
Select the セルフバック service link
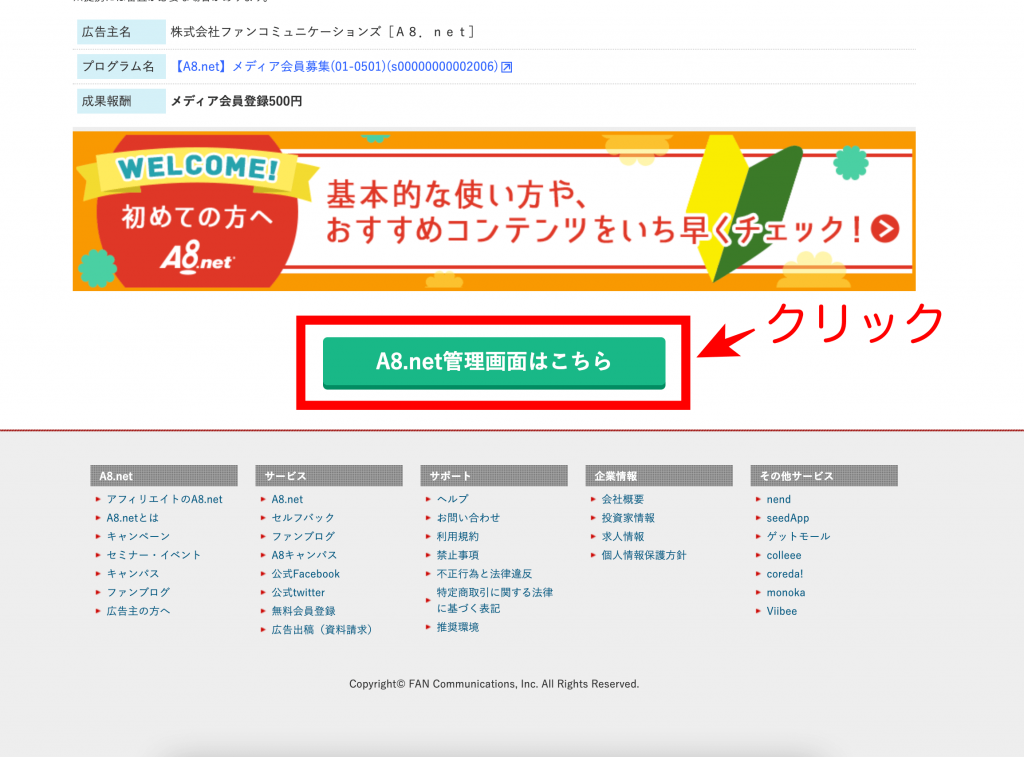[x=303, y=518]
